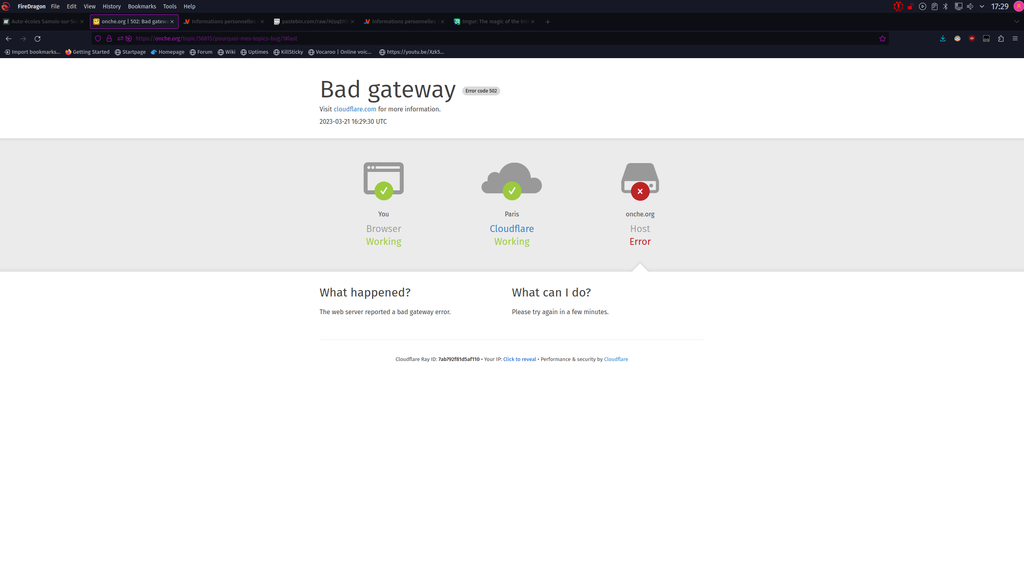Select the Error code 502 badge
The height and width of the screenshot is (577, 1024).
click(x=481, y=91)
